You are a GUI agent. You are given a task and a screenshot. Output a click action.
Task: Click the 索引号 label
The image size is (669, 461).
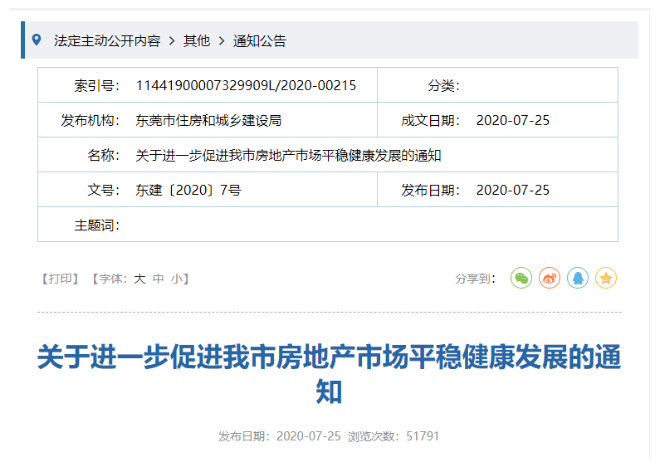tap(97, 85)
